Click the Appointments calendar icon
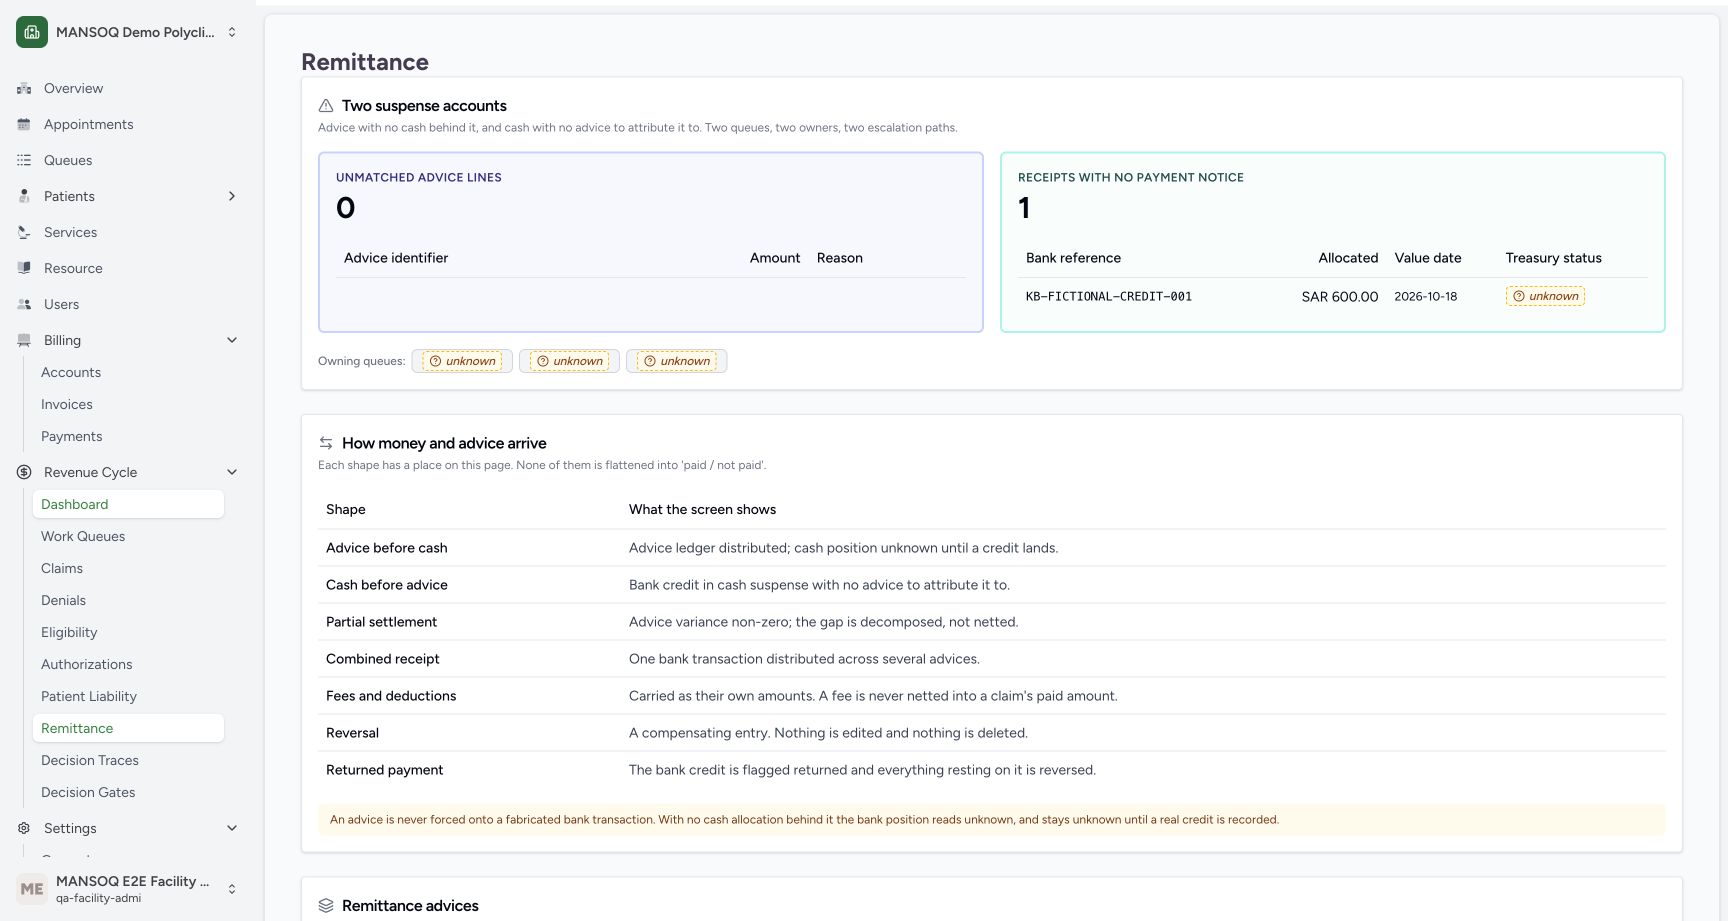 coord(24,124)
